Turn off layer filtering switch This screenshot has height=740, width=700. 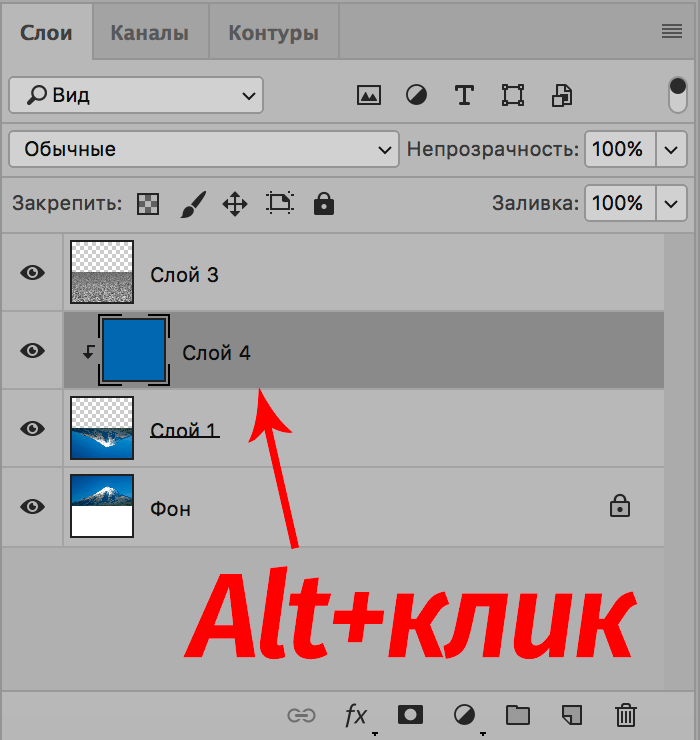(x=678, y=96)
